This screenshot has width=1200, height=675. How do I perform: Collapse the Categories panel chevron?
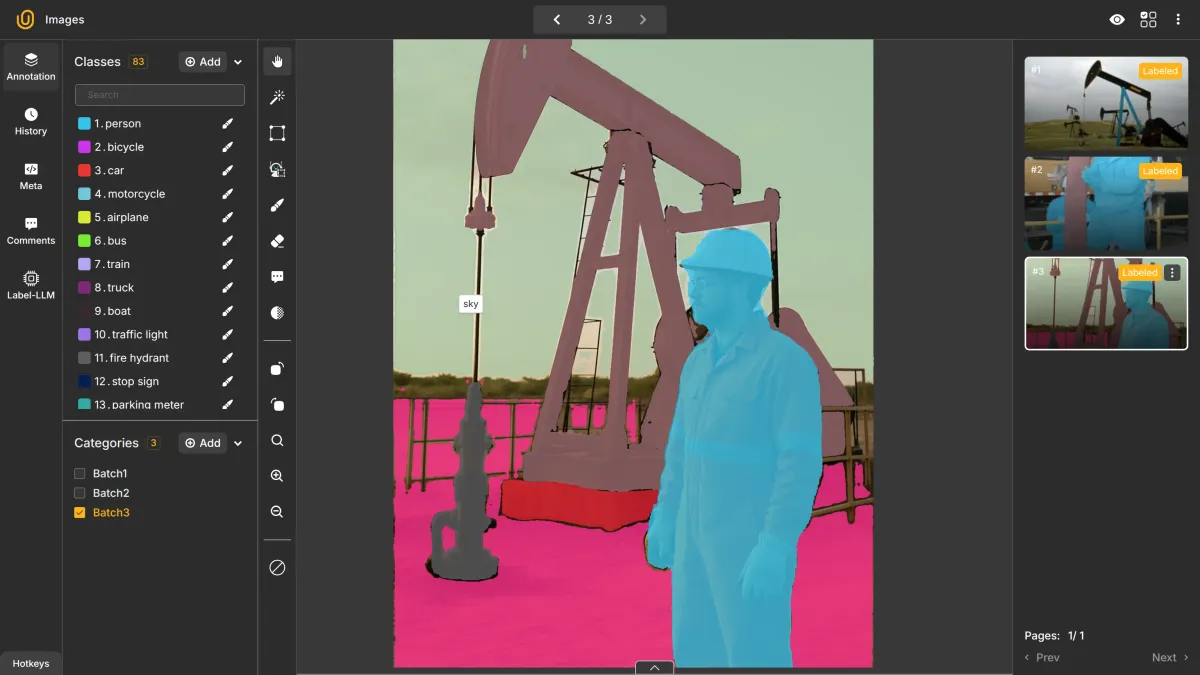(x=238, y=443)
